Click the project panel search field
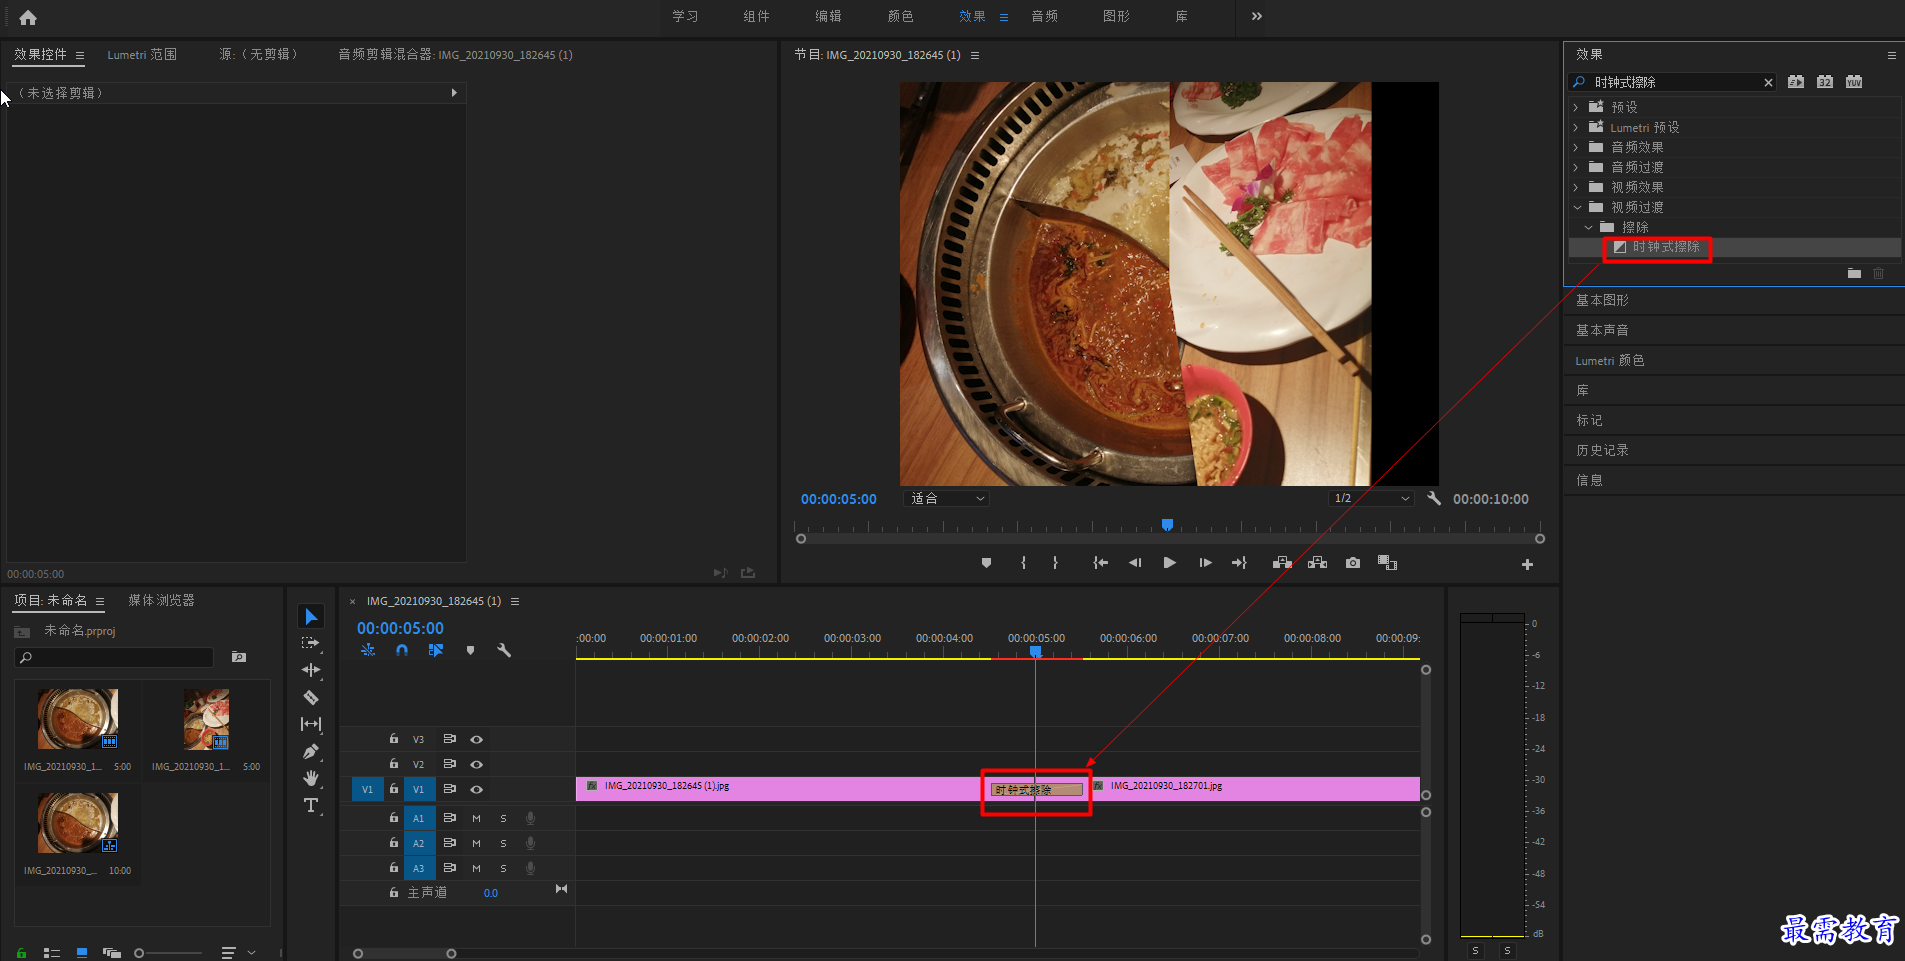The width and height of the screenshot is (1905, 961). (x=114, y=657)
